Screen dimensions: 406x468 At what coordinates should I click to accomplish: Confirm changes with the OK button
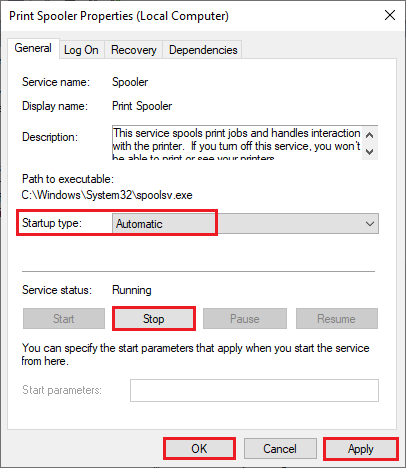(199, 449)
